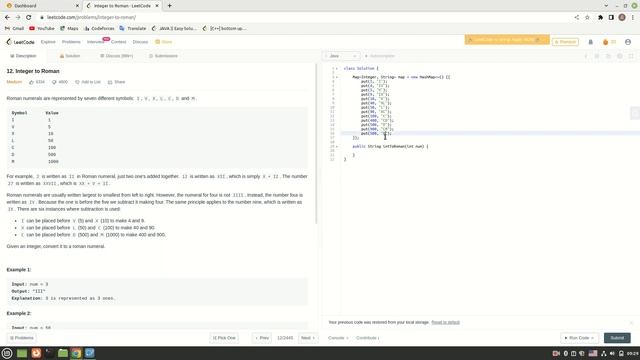
Task: Open the Explore menu item
Action: pyautogui.click(x=48, y=42)
